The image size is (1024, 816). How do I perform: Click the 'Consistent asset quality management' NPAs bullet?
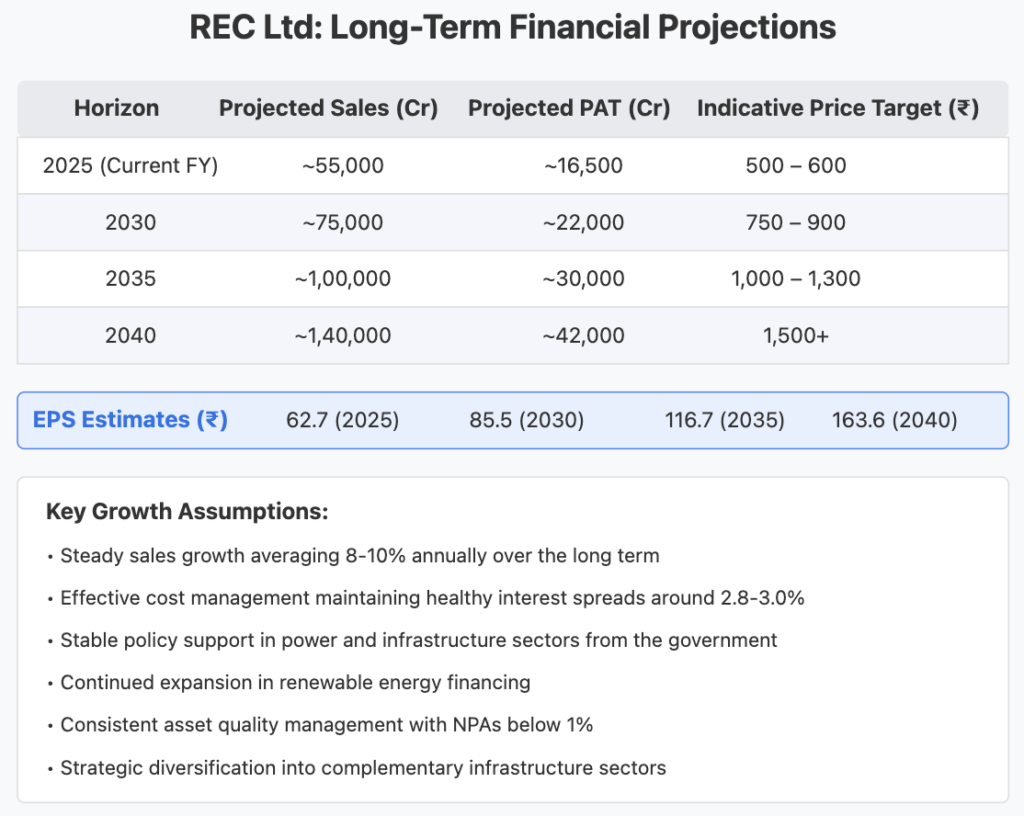tap(320, 725)
